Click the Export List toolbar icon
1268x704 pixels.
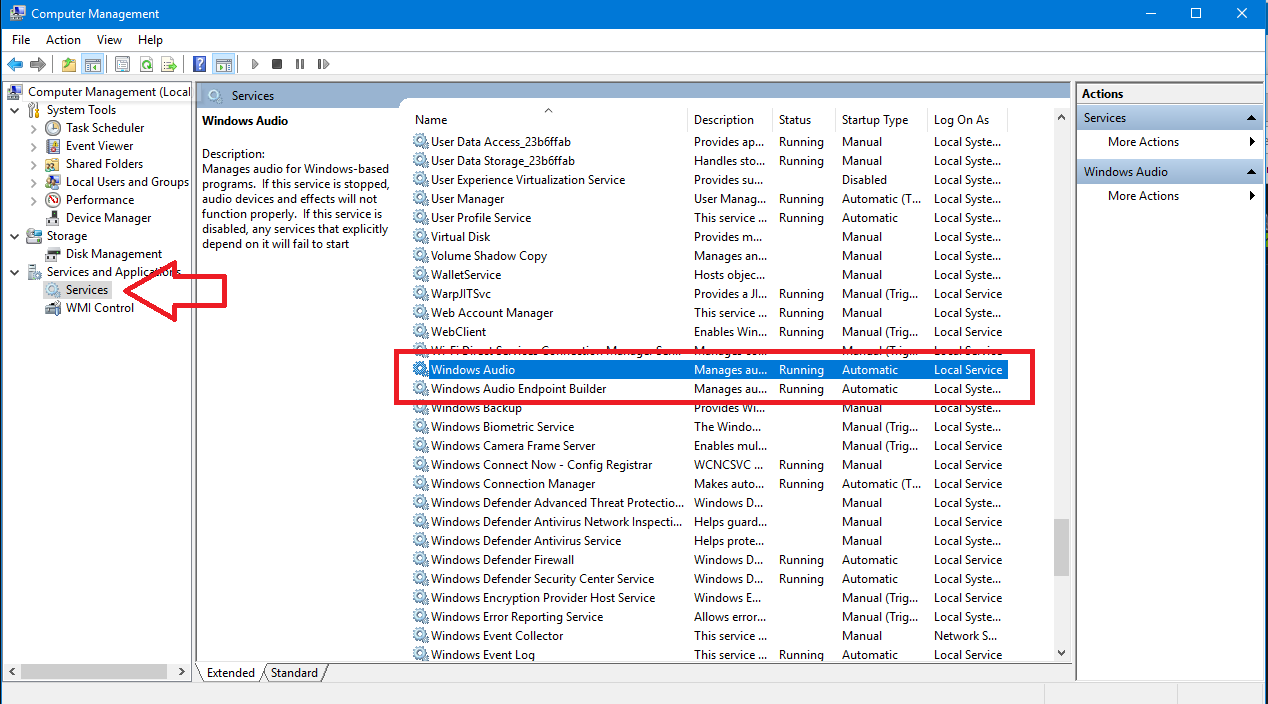pos(170,64)
